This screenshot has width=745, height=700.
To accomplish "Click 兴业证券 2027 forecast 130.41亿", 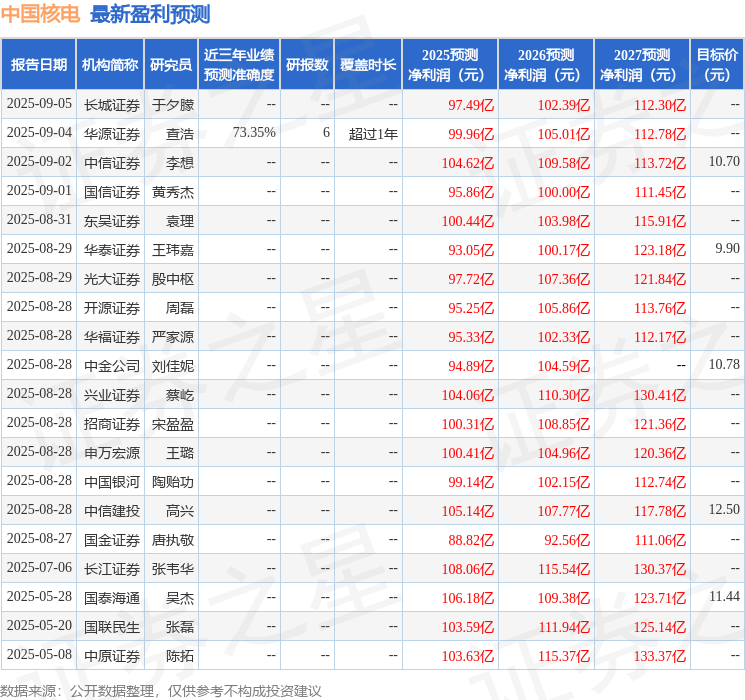I will click(660, 395).
